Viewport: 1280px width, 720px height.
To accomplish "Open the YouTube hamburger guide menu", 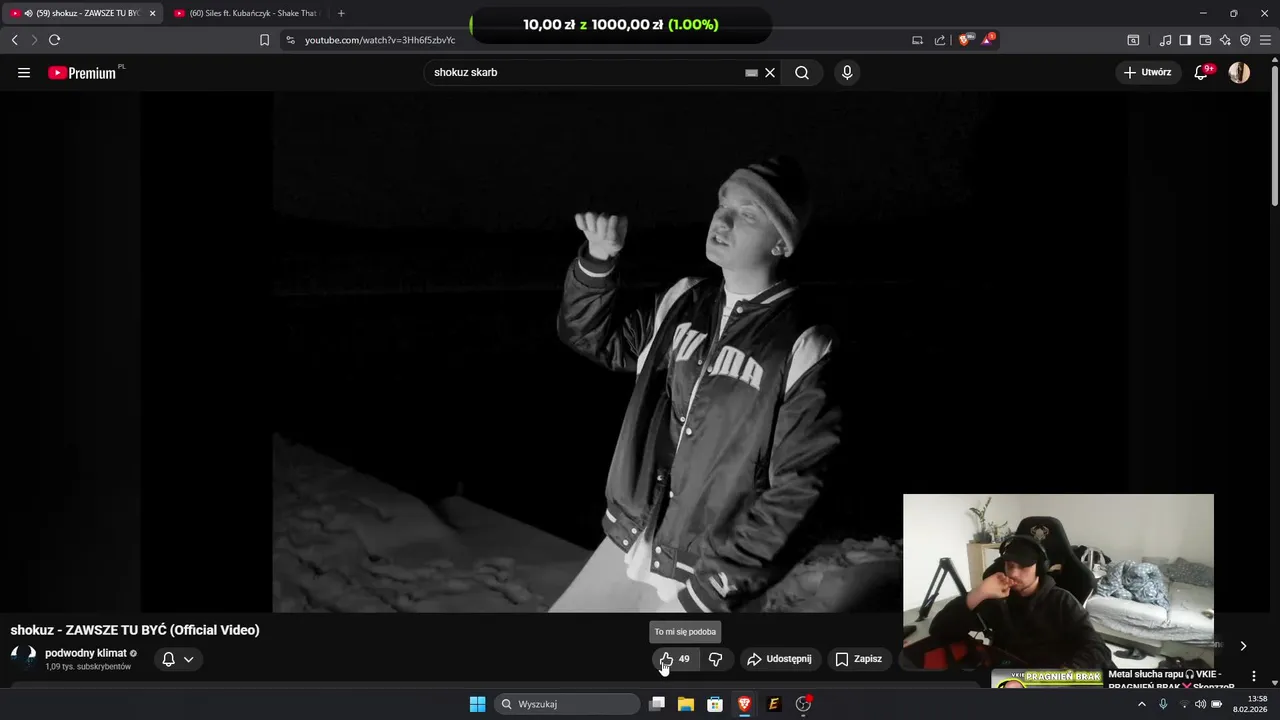I will (24, 72).
